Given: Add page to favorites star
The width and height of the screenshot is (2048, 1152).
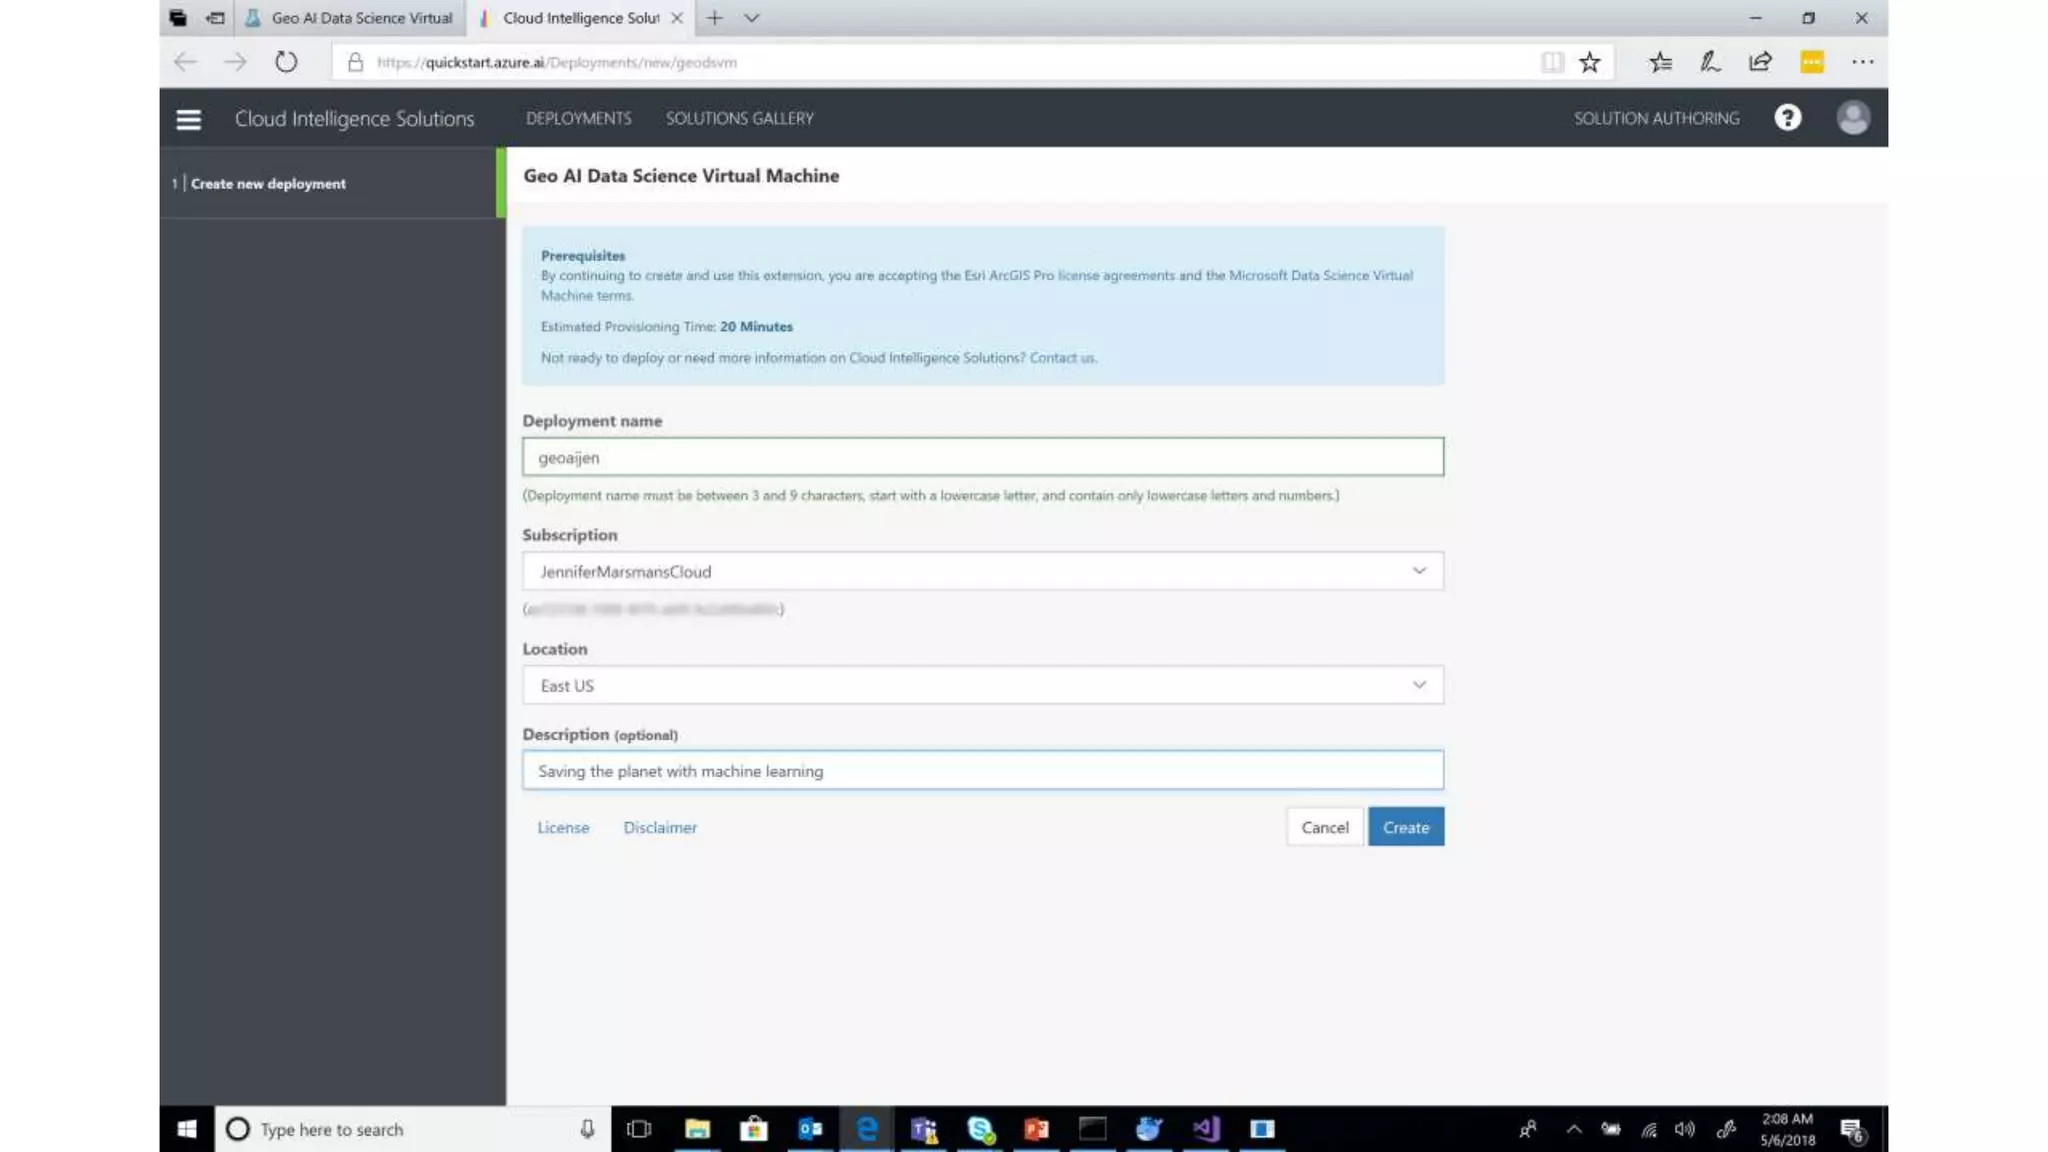Looking at the screenshot, I should tap(1589, 62).
